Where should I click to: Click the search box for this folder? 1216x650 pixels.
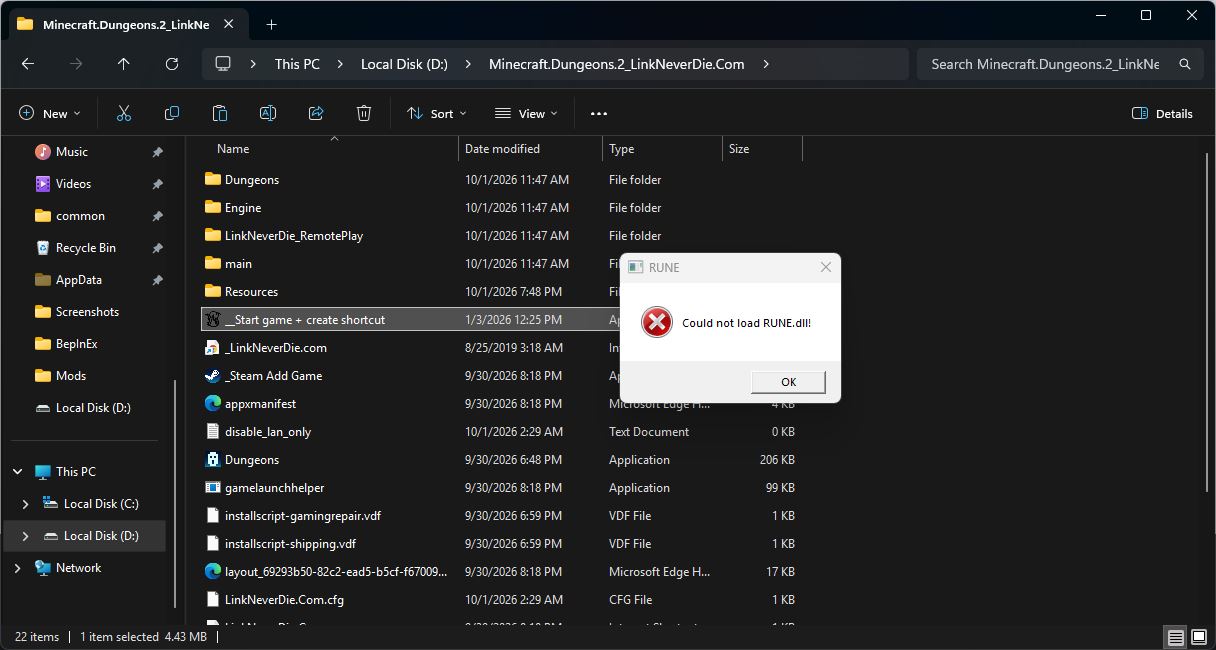point(1059,64)
